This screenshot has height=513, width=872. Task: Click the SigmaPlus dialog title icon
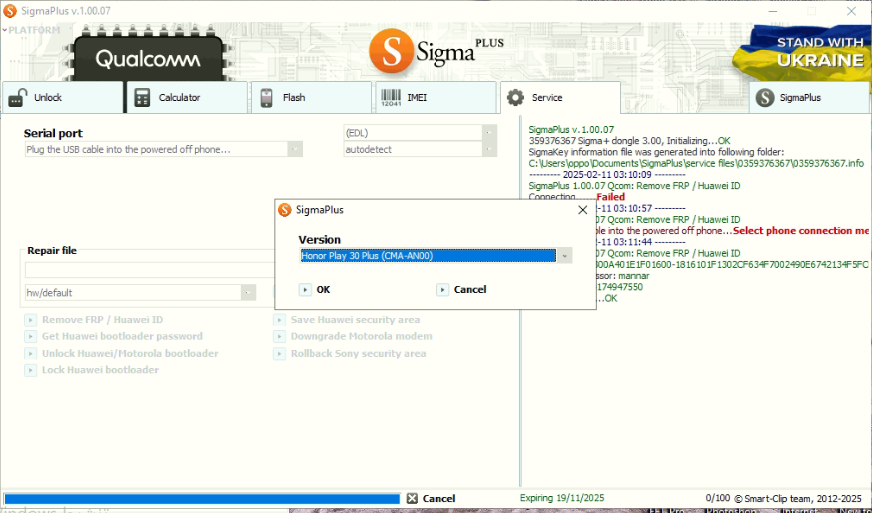point(285,210)
